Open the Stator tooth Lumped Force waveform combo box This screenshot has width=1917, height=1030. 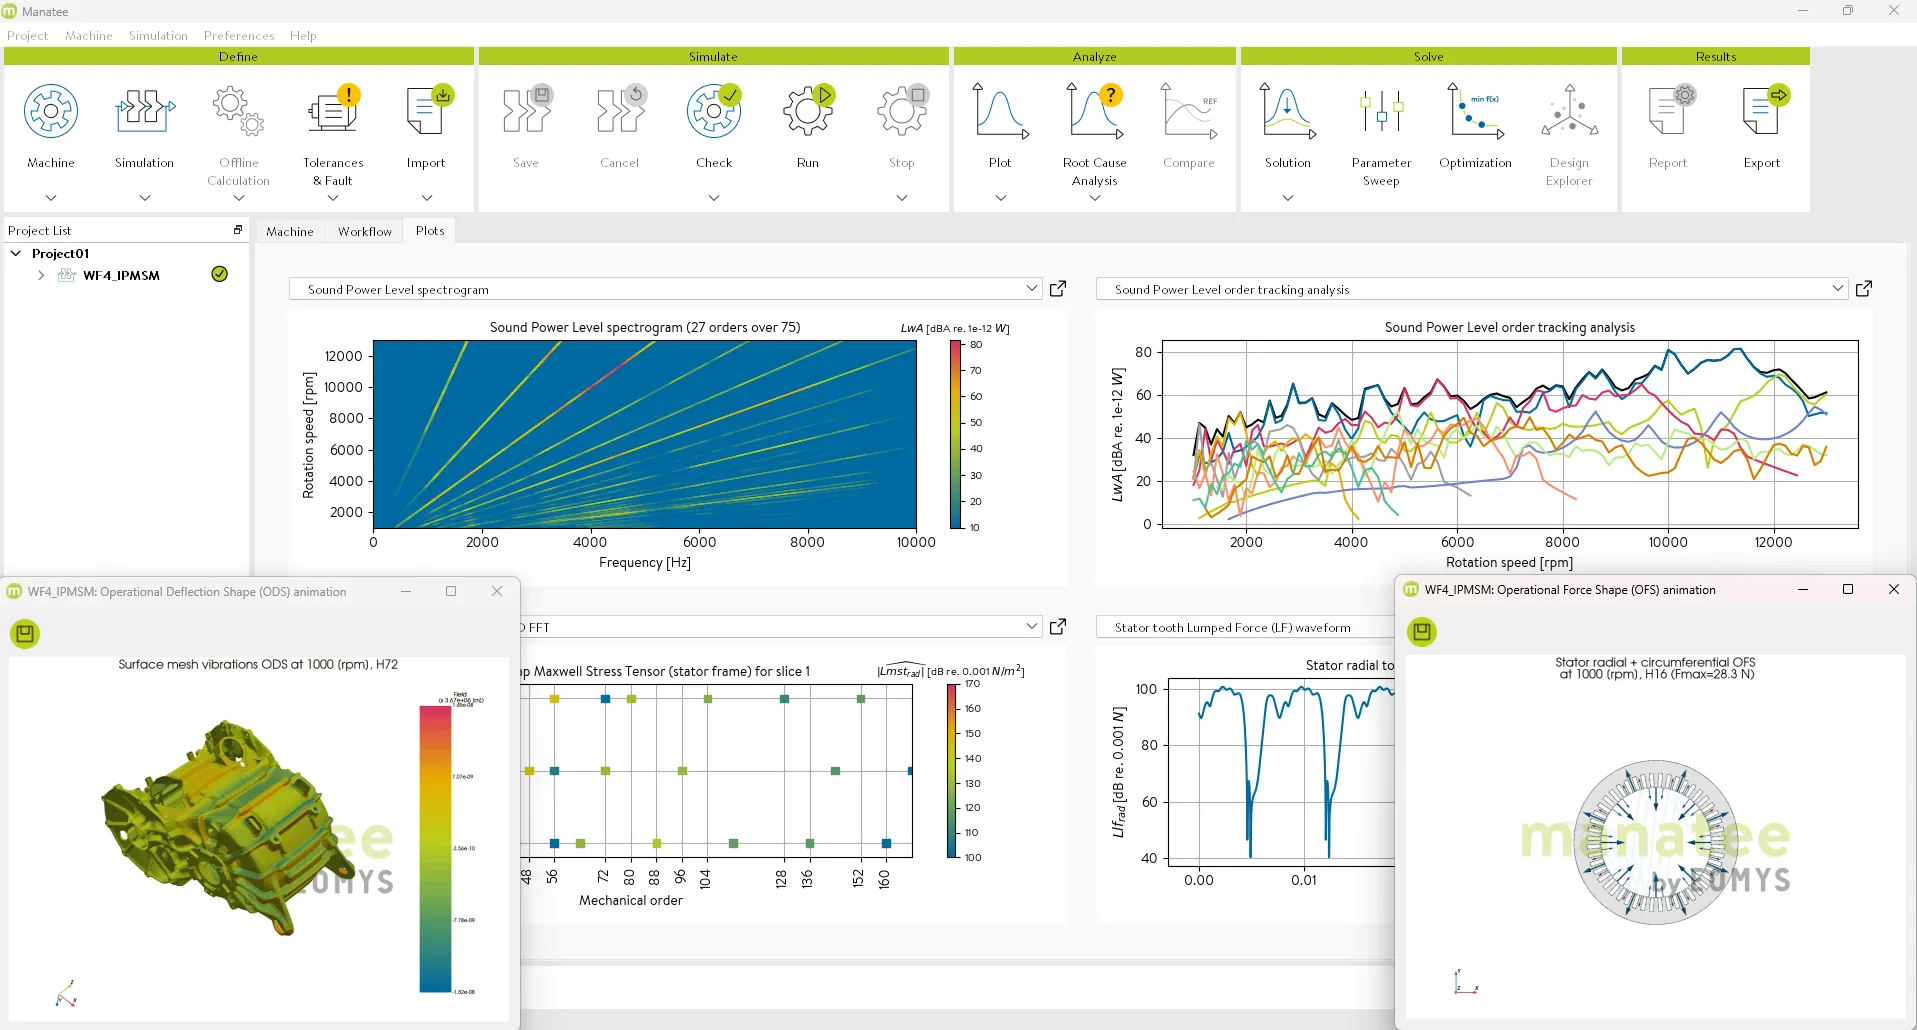click(x=1245, y=627)
